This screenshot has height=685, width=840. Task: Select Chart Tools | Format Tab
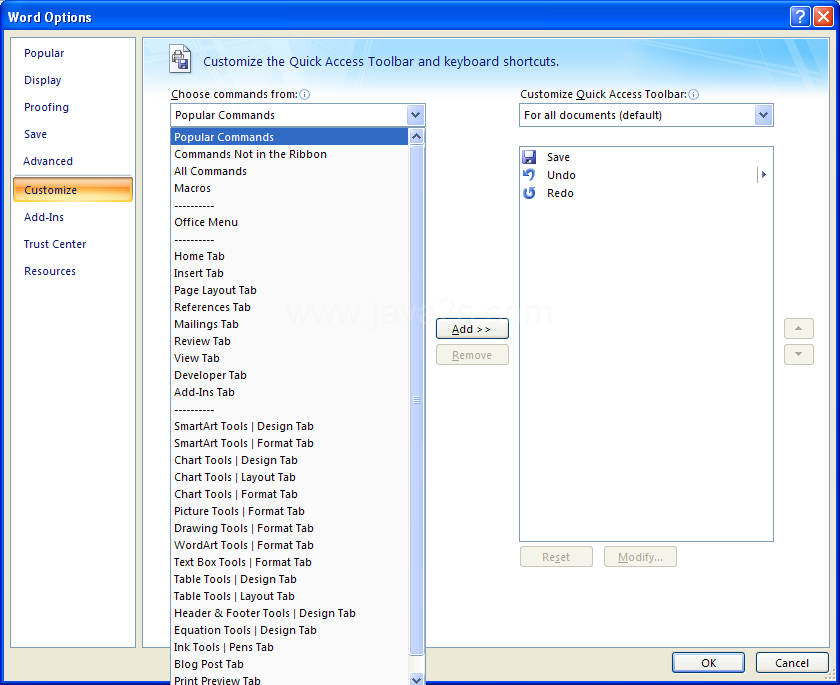289,494
